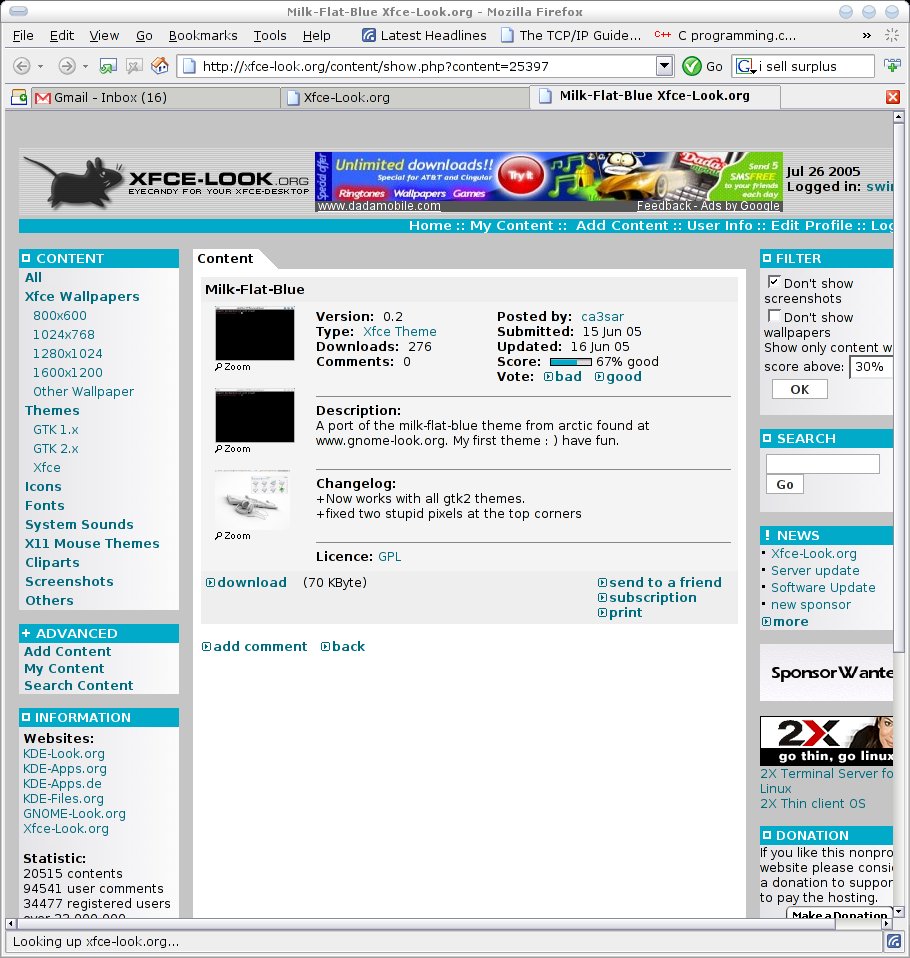Open the Forward button history dropdown arrow
The width and height of the screenshot is (910, 958).
pos(86,66)
